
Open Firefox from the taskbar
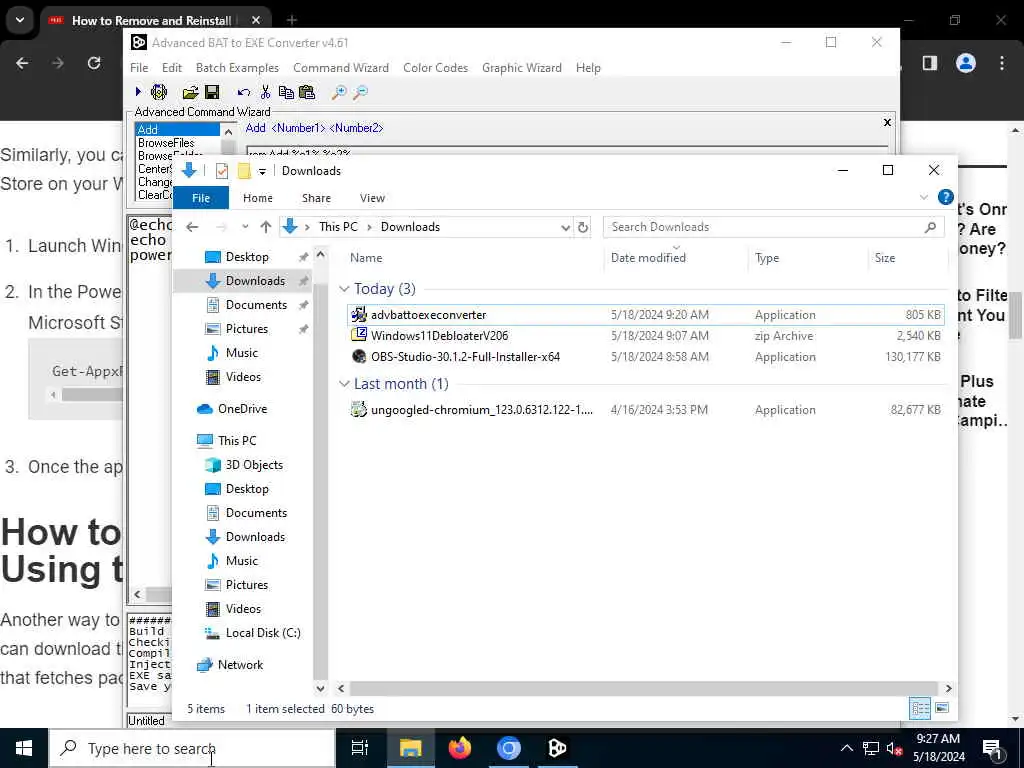coord(460,748)
